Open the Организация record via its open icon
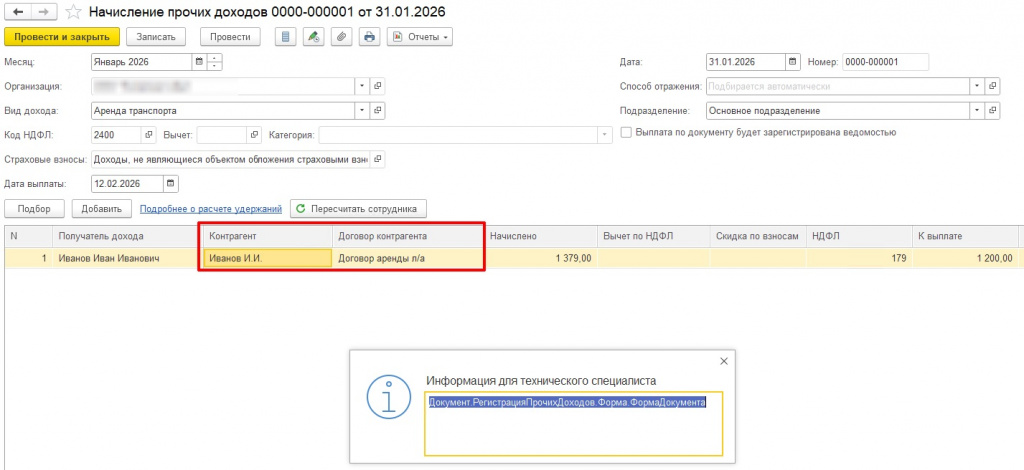 [377, 86]
